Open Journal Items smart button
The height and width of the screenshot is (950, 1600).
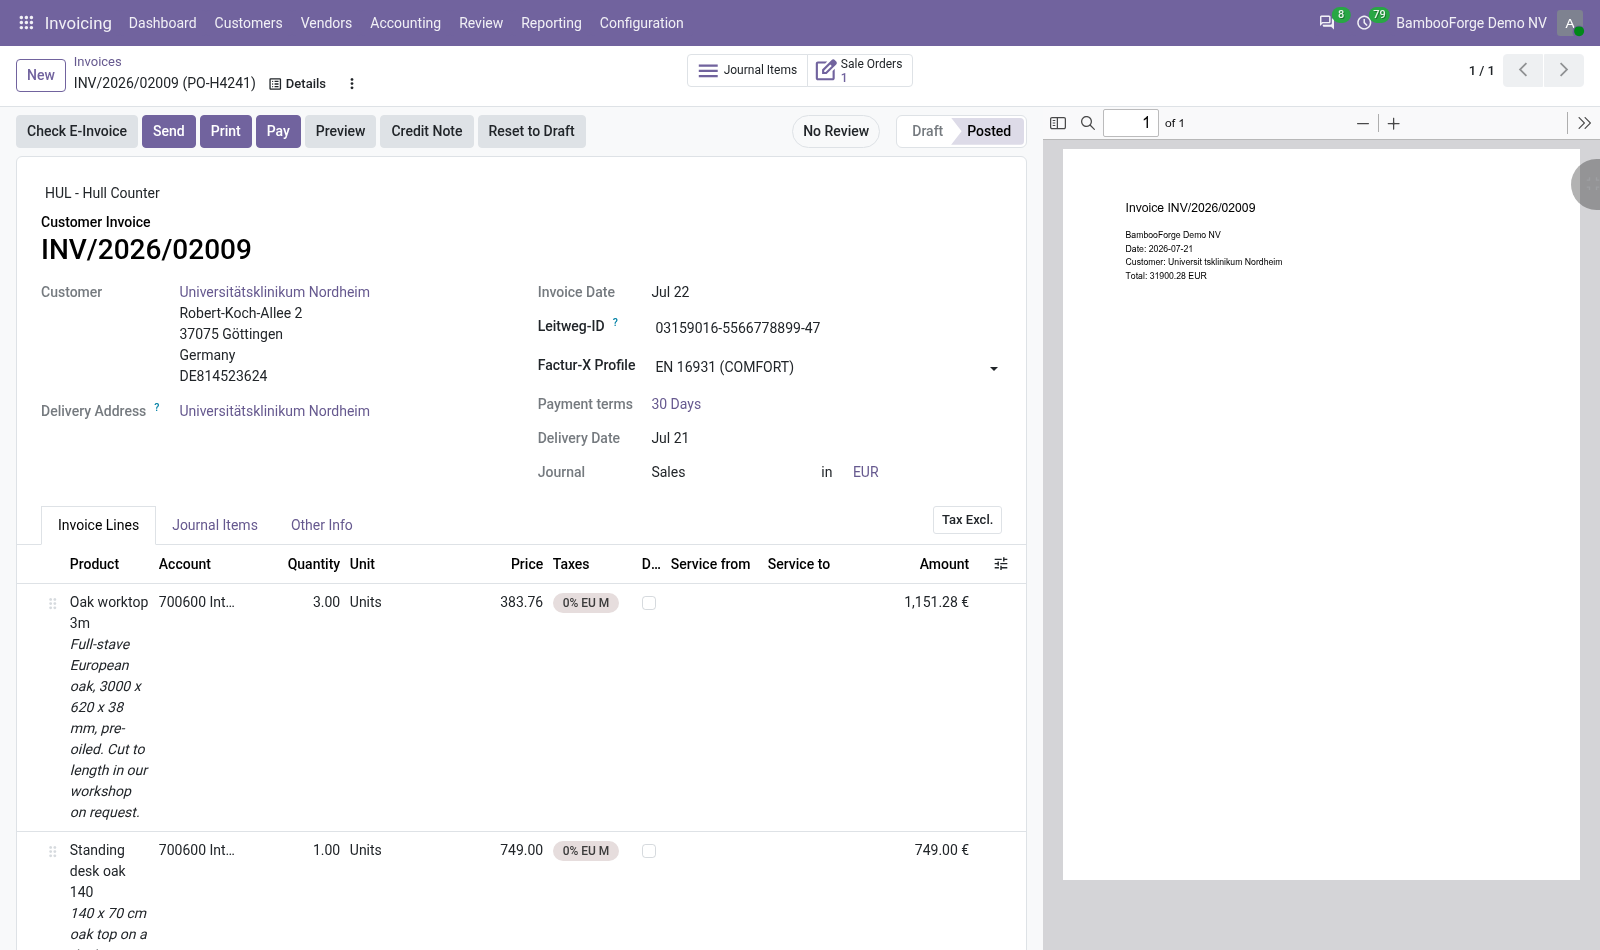tap(747, 70)
